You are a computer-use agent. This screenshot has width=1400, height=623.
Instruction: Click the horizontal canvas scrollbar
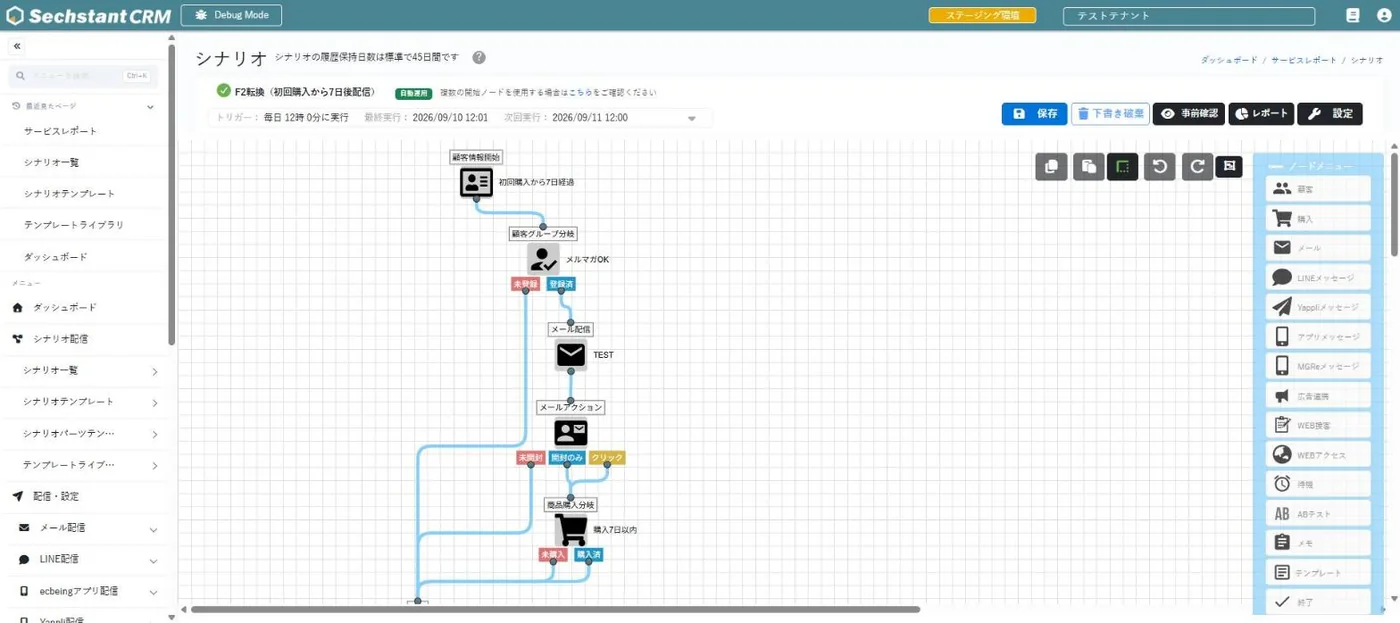[555, 609]
